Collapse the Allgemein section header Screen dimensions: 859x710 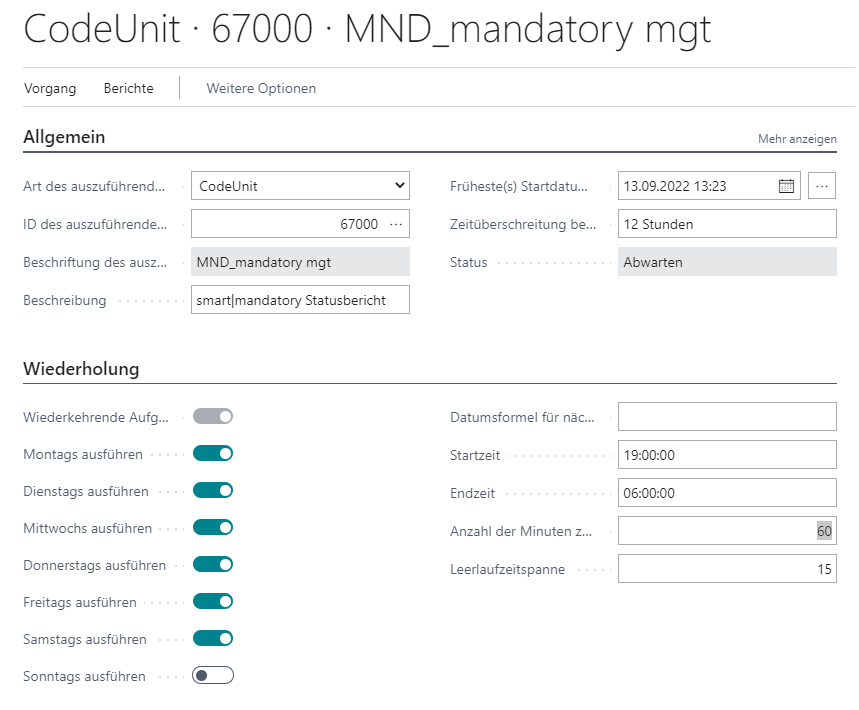pos(64,137)
